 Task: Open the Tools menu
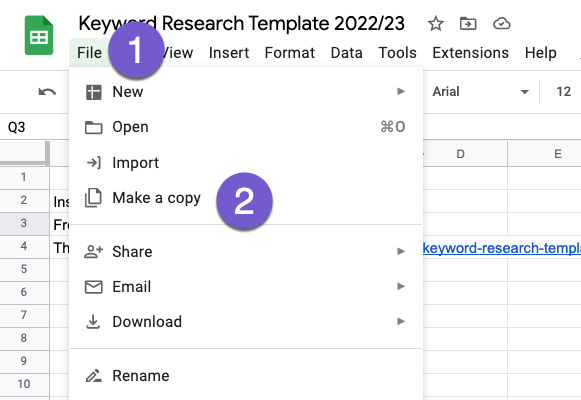tap(397, 53)
